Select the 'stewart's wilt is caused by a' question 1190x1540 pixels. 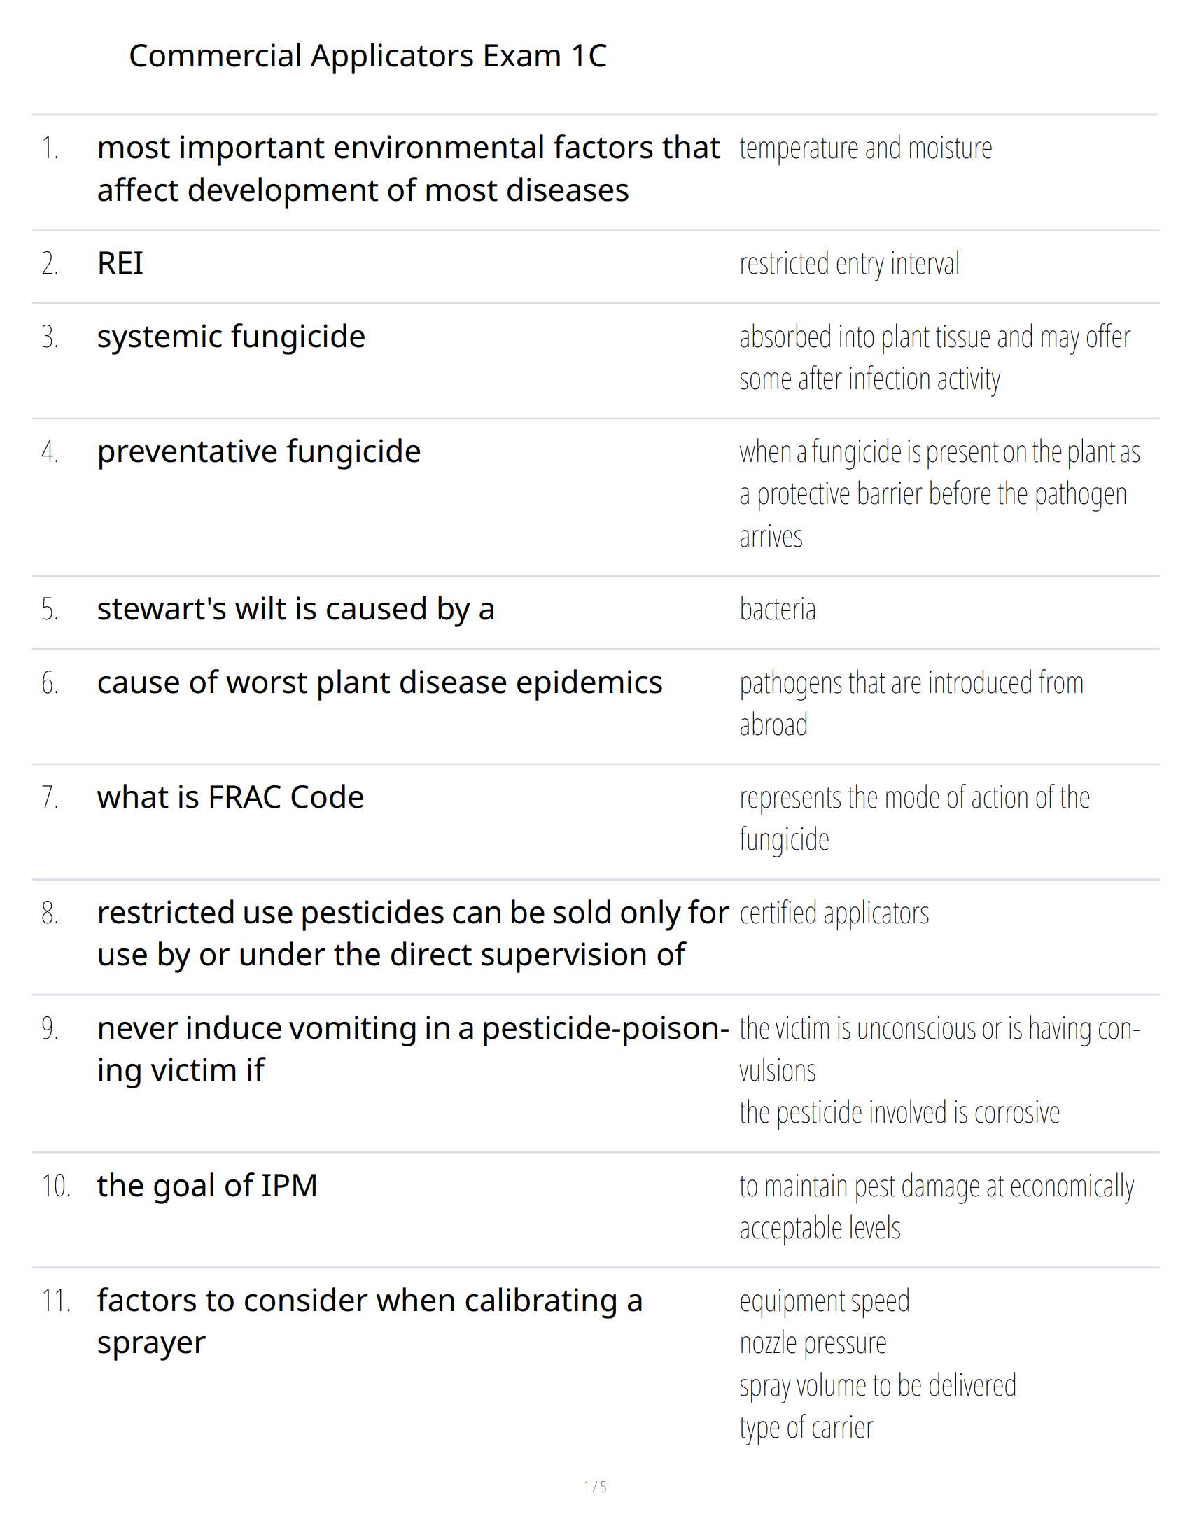295,609
